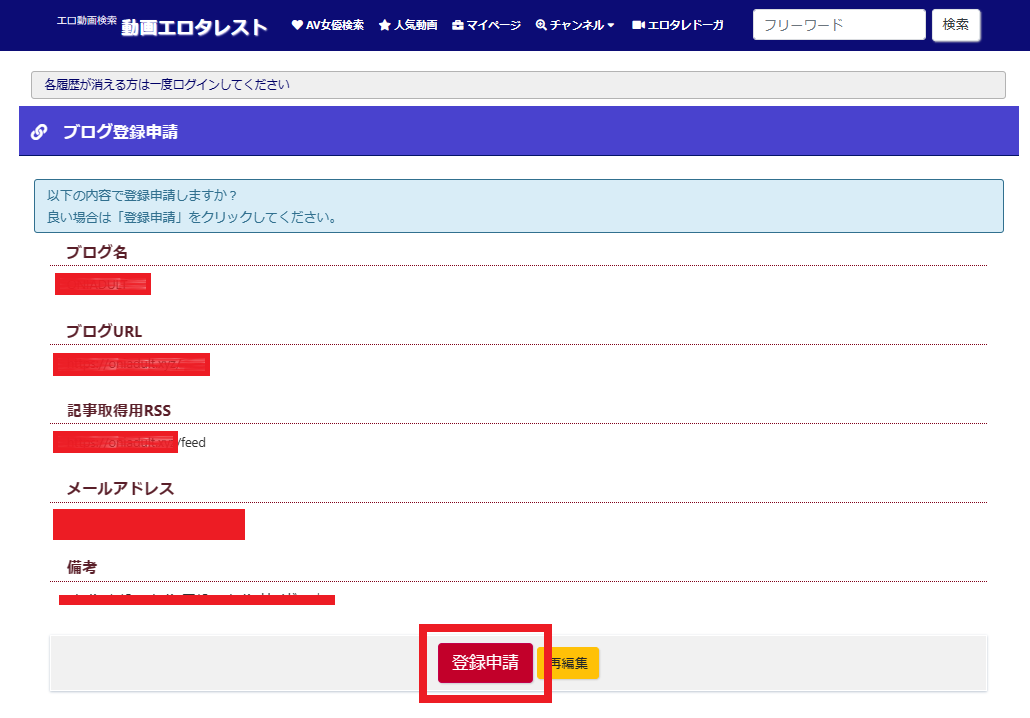Go to the 人気動画 menu item
This screenshot has width=1030, height=718.
click(415, 25)
